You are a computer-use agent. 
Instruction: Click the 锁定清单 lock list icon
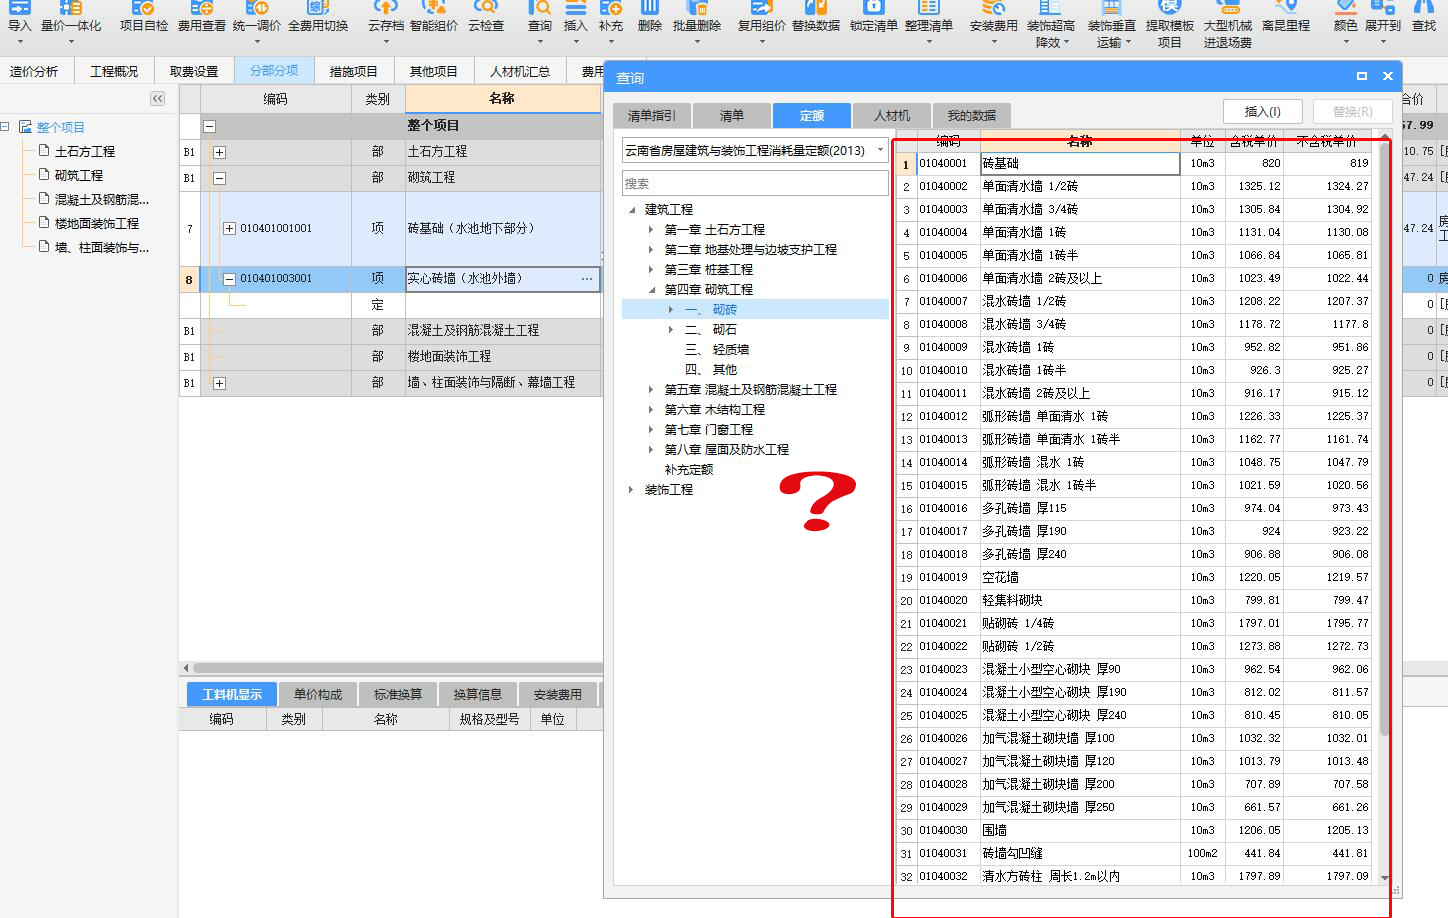click(874, 17)
